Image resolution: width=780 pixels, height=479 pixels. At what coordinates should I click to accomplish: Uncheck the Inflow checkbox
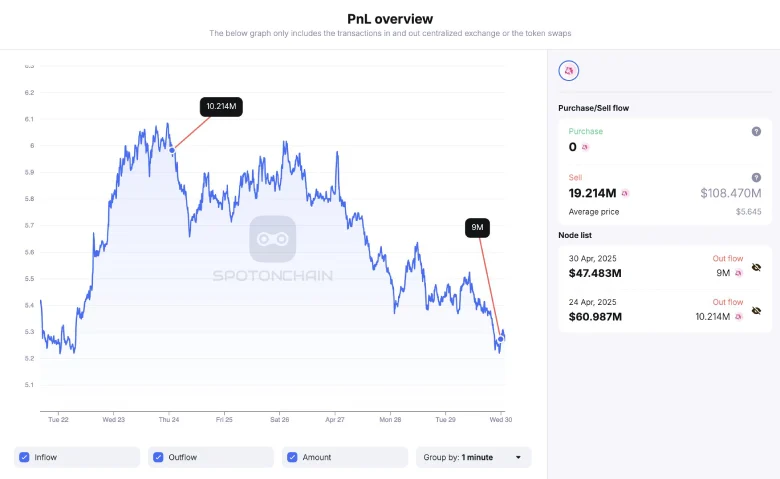tap(23, 457)
